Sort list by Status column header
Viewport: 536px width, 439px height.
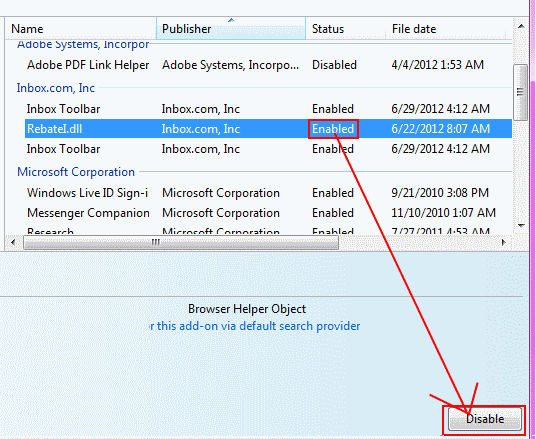click(x=346, y=29)
